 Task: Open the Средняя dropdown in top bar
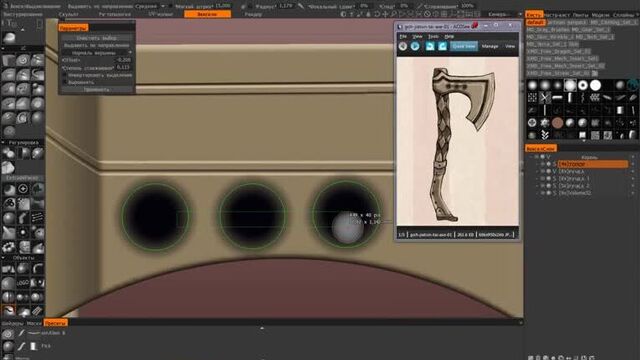click(x=150, y=6)
